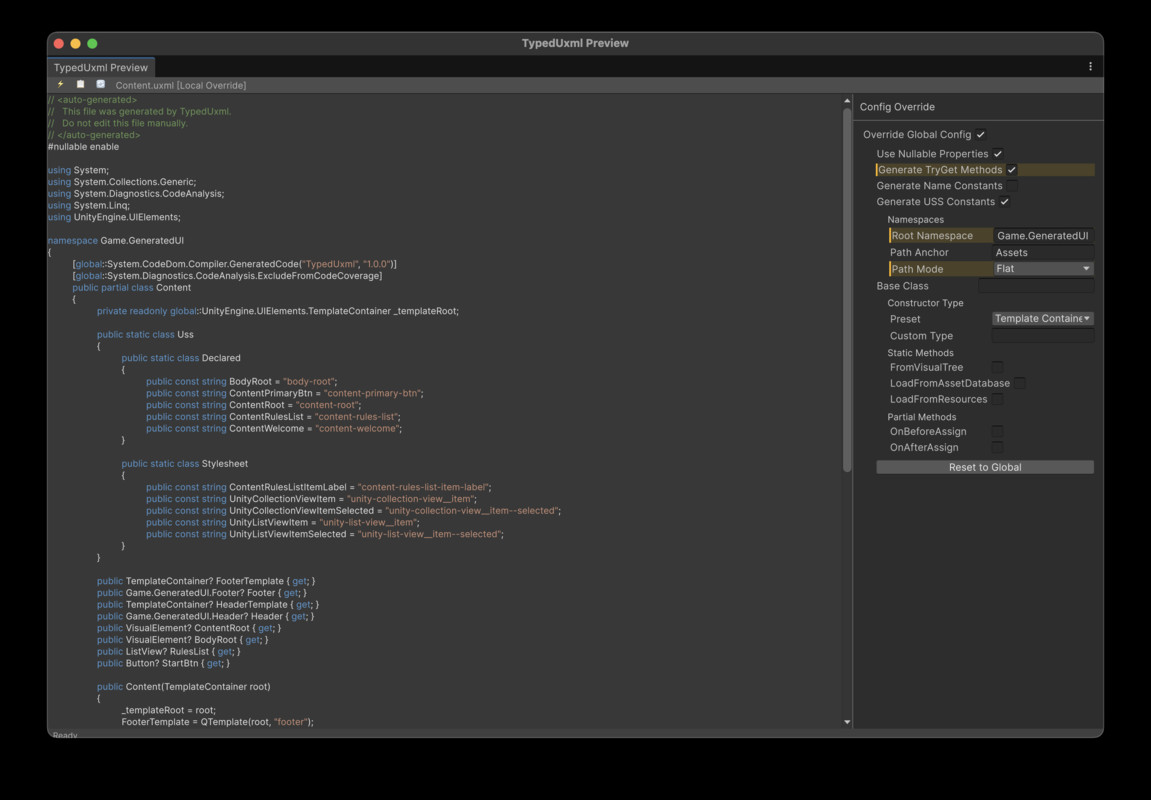Click the BodyRoot = "body-root" constant line
Viewport: 1151px width, 800px height.
242,382
